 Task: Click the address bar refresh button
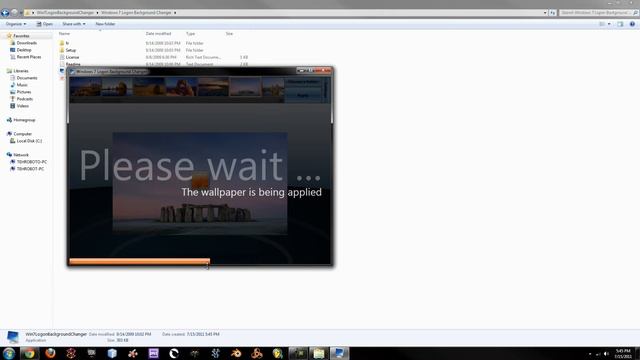pos(552,13)
